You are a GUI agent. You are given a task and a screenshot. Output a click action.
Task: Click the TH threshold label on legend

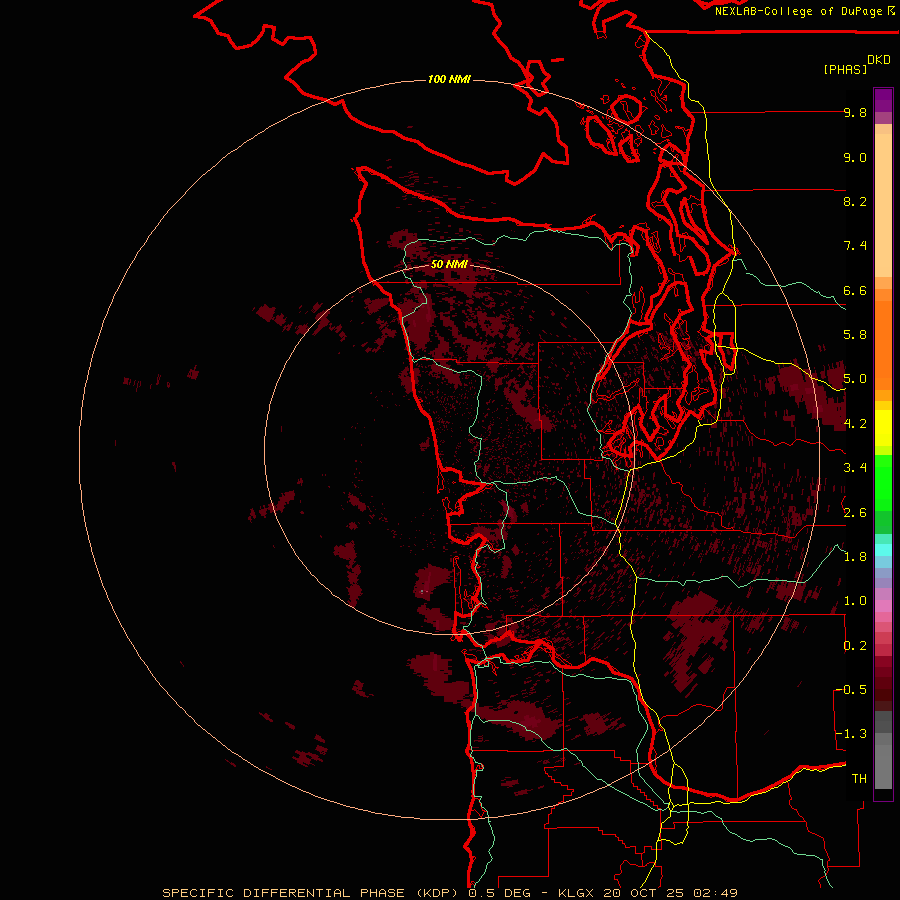point(859,779)
